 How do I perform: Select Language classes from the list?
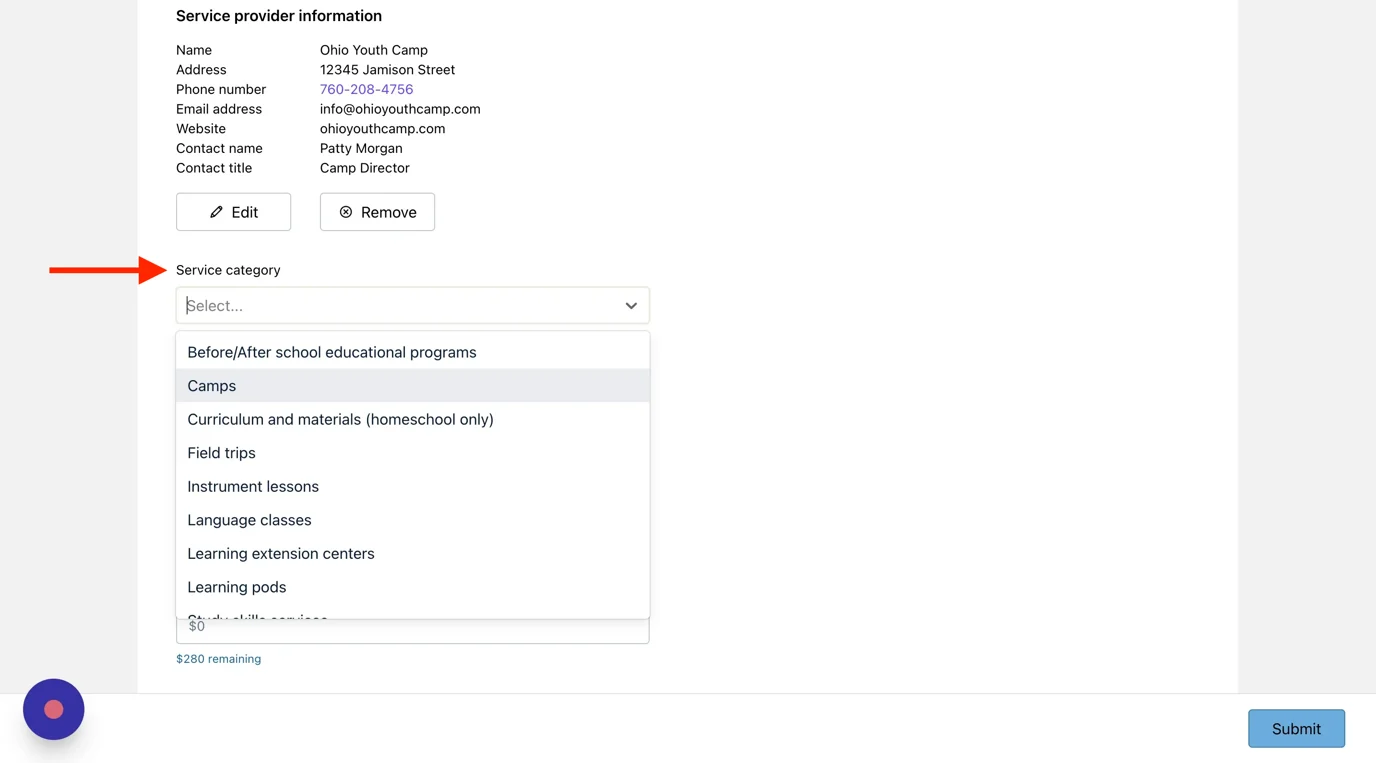(x=413, y=520)
